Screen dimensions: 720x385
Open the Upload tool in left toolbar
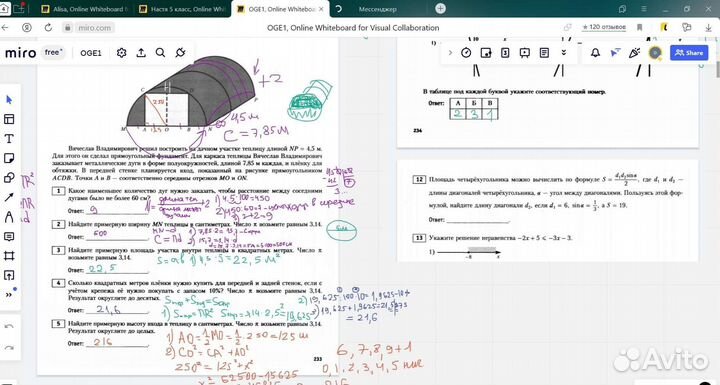(x=9, y=275)
